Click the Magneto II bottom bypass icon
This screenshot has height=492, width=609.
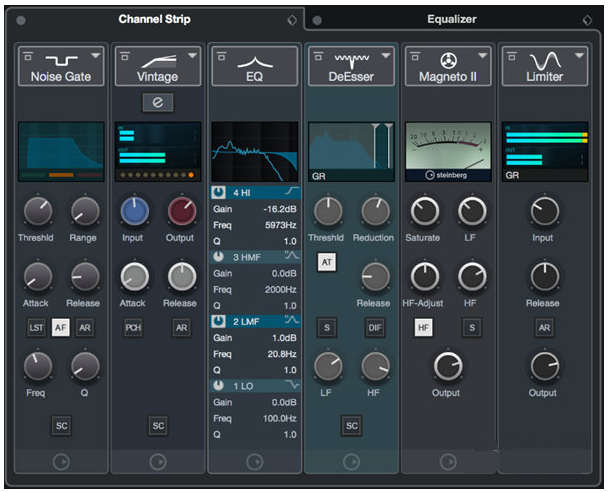point(448,462)
